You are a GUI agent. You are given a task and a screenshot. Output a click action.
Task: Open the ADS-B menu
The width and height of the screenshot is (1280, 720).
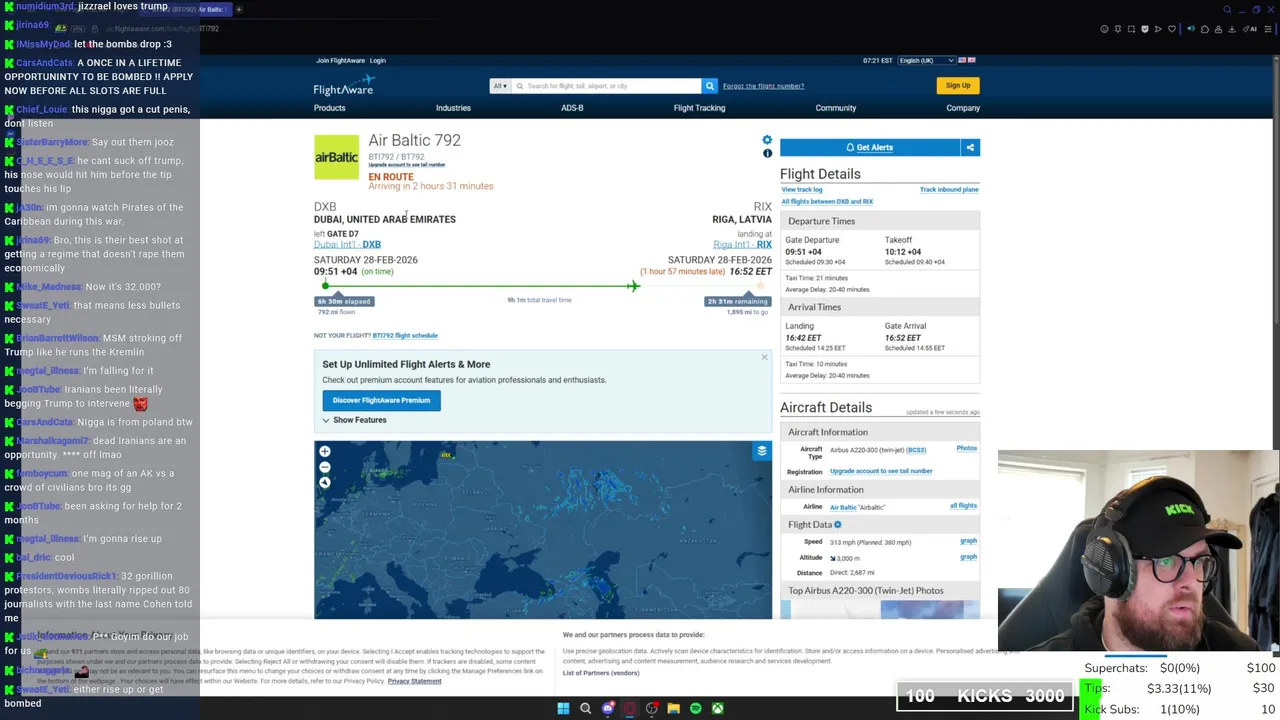pos(572,108)
